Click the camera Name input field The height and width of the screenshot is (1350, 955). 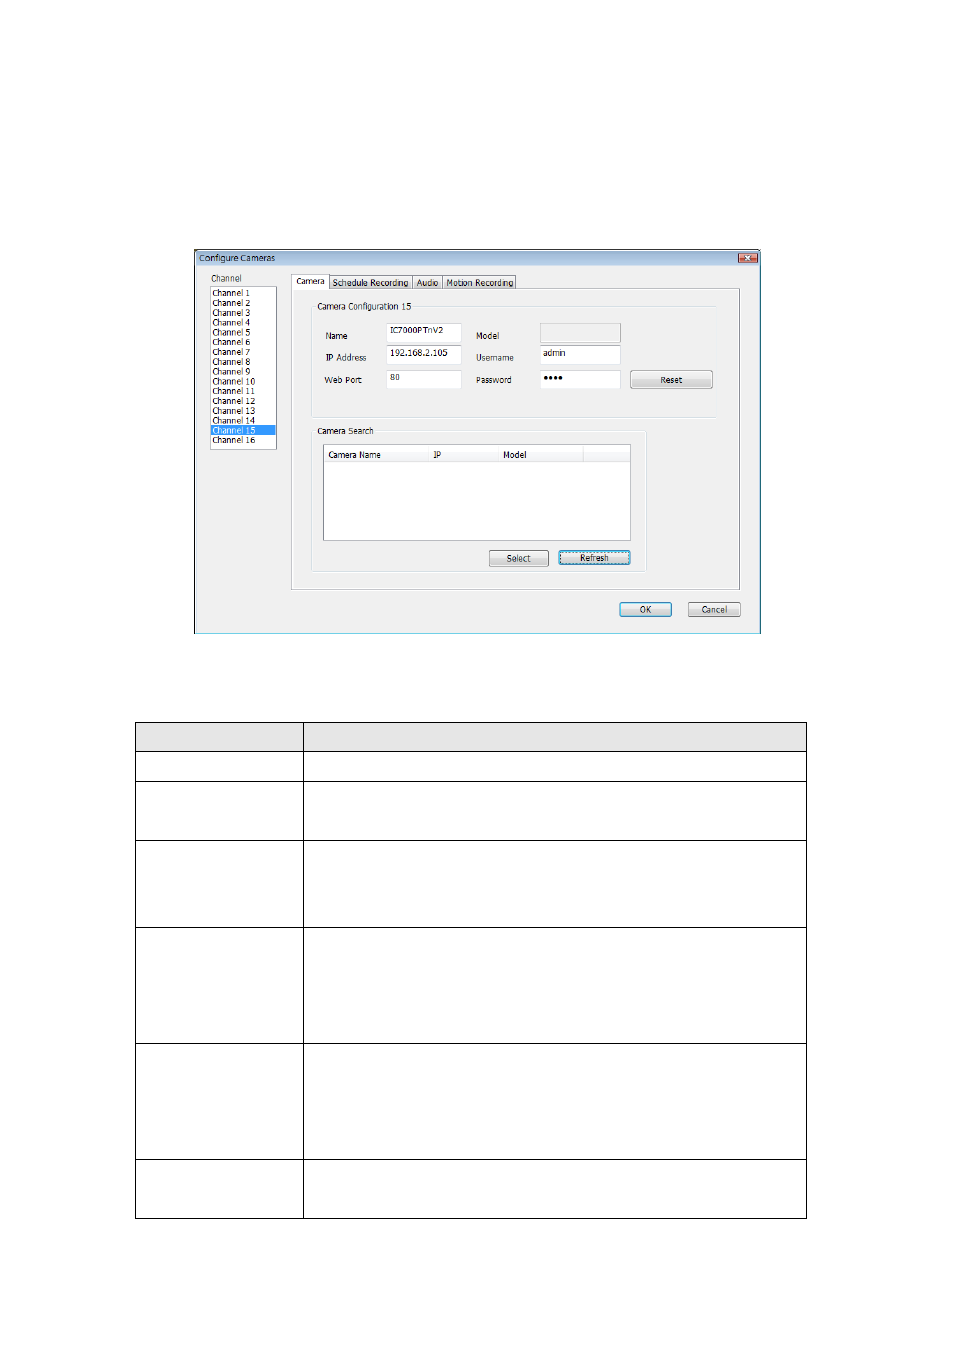coord(423,332)
